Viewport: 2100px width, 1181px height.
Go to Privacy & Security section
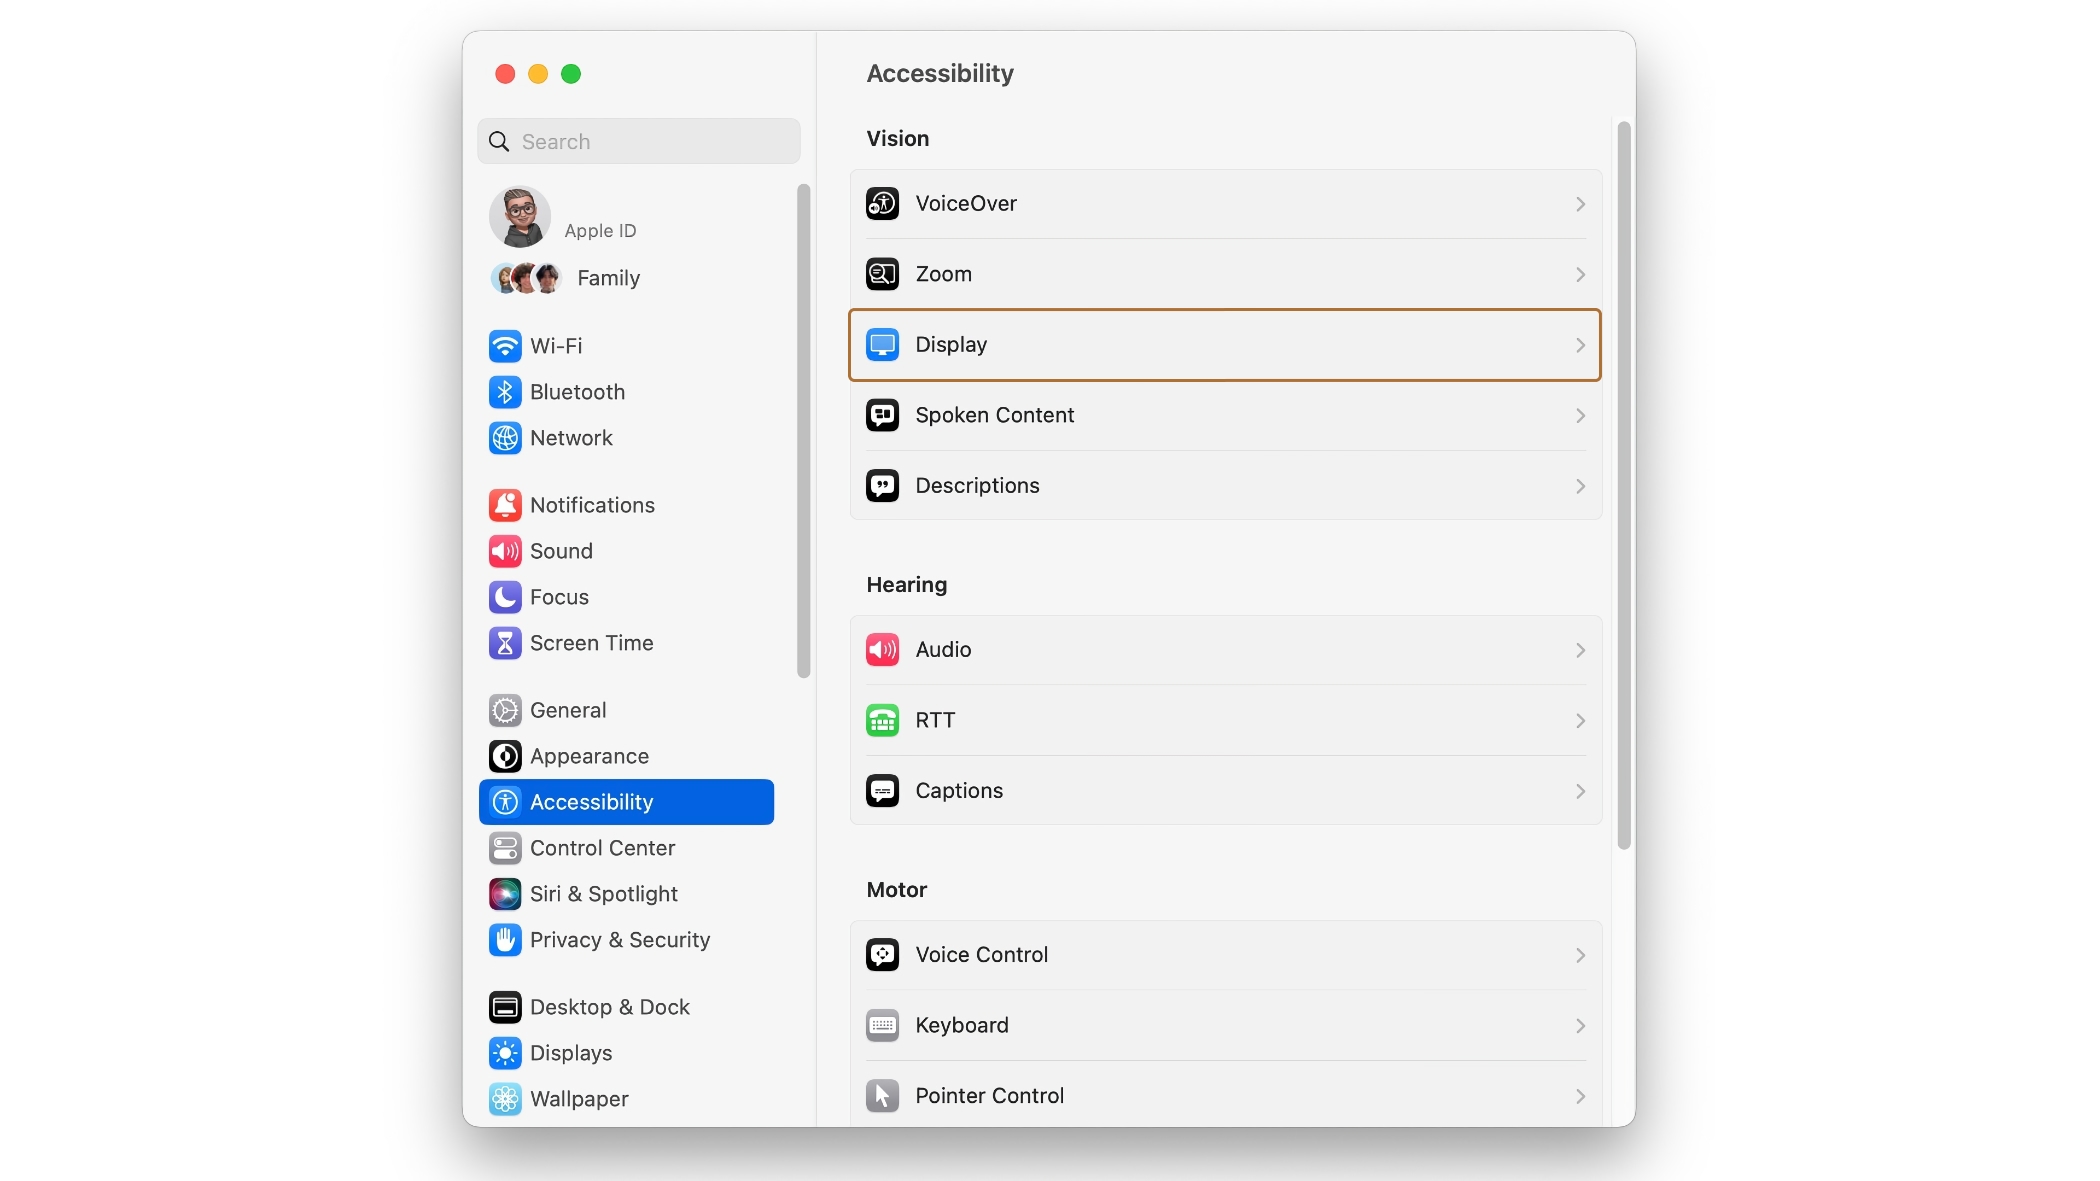[619, 940]
